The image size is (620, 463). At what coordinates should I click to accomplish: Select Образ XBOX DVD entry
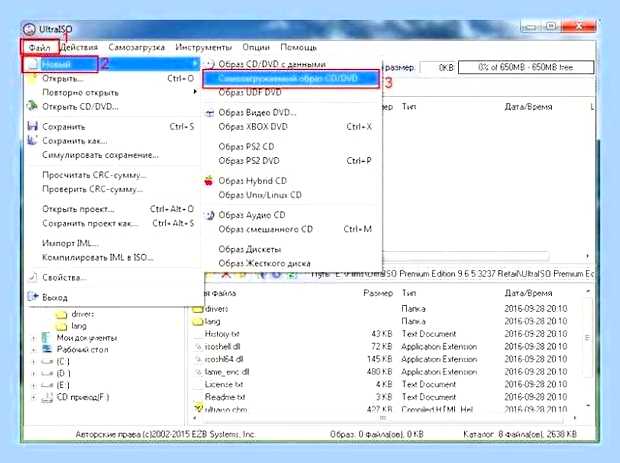[291, 127]
